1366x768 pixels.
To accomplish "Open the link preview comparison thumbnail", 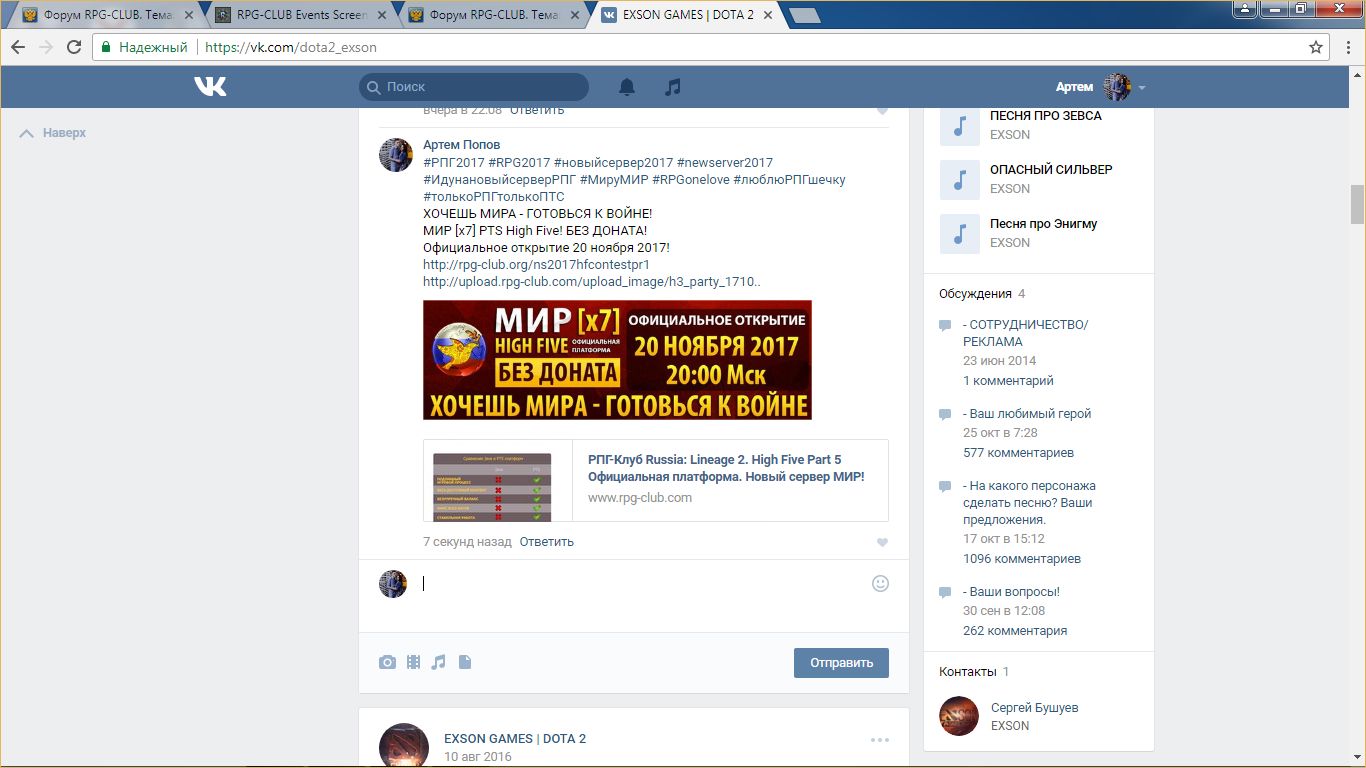I will (492, 486).
